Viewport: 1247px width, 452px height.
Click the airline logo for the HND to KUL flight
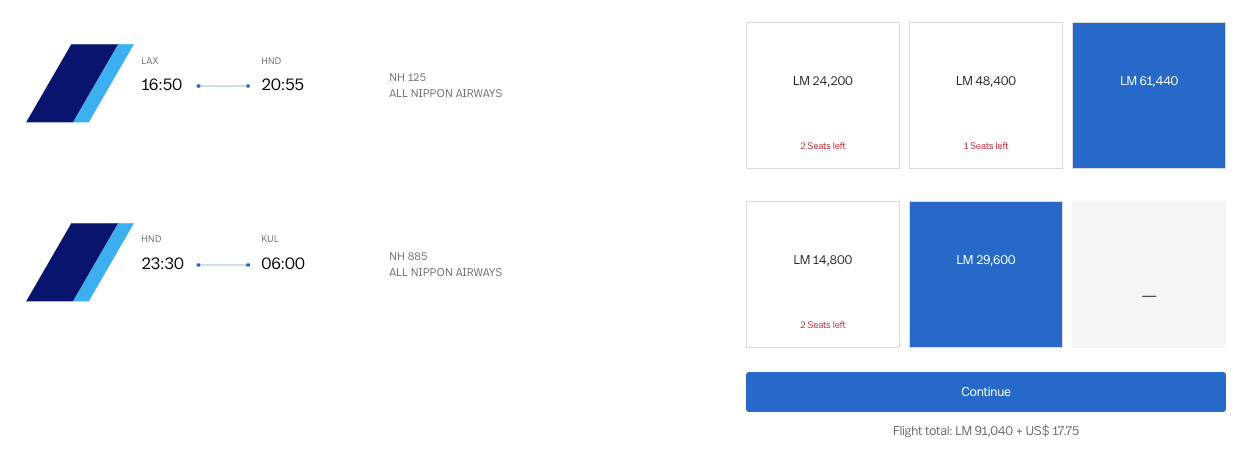tap(80, 262)
